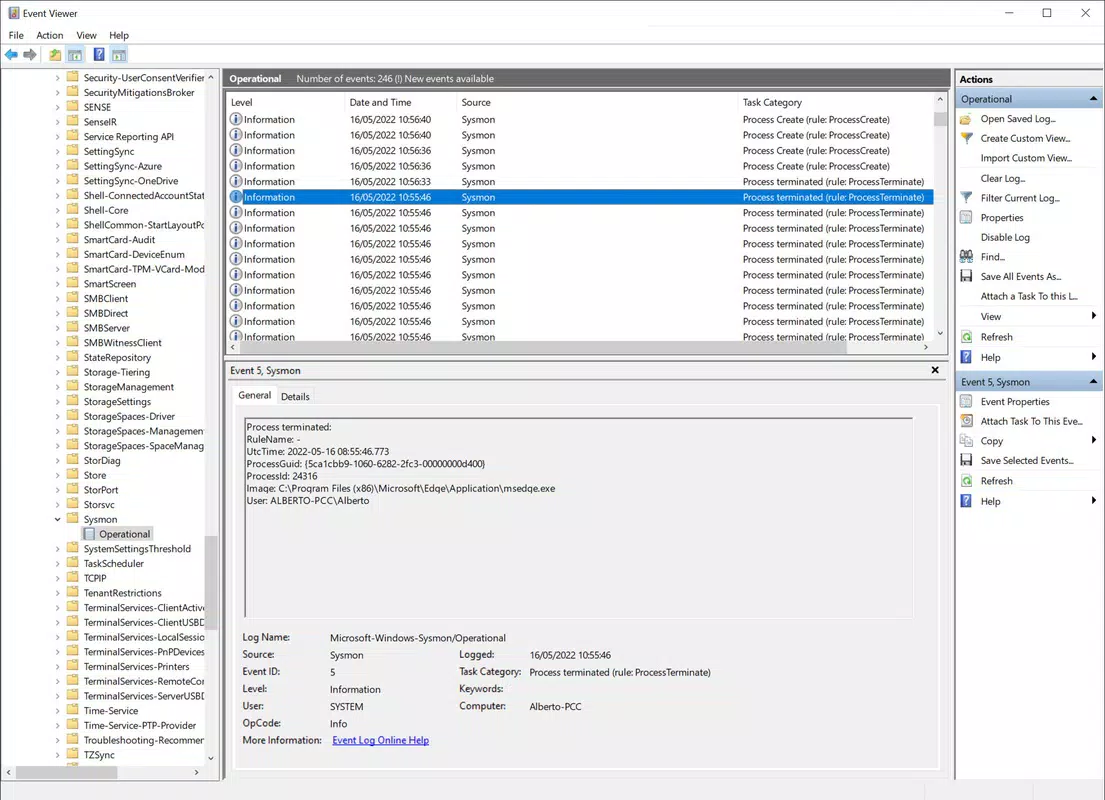Click Save All Events As disk icon

point(966,276)
